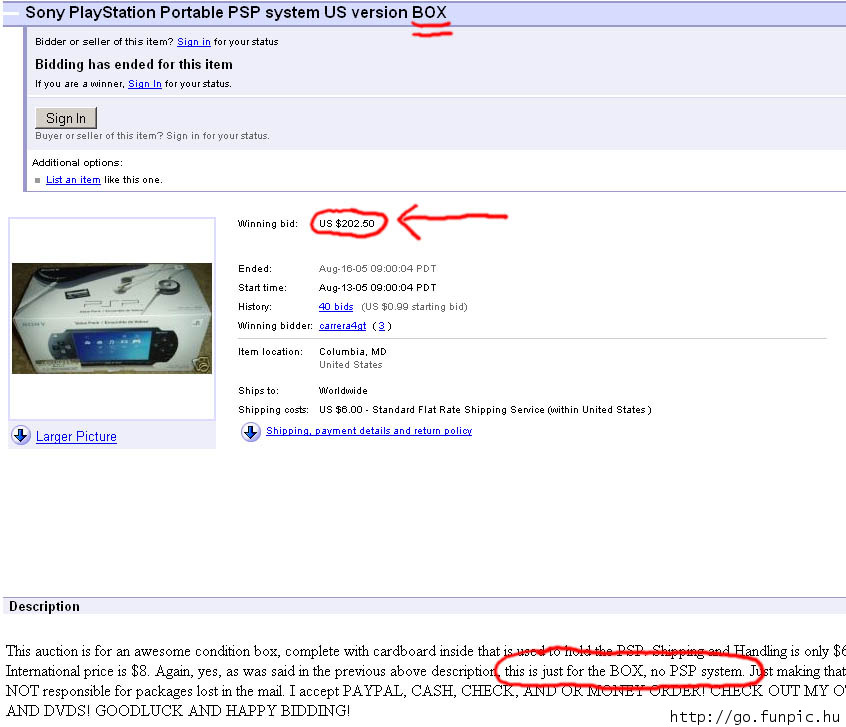
Task: Click the 'US $202.50' winning bid value
Action: point(346,223)
